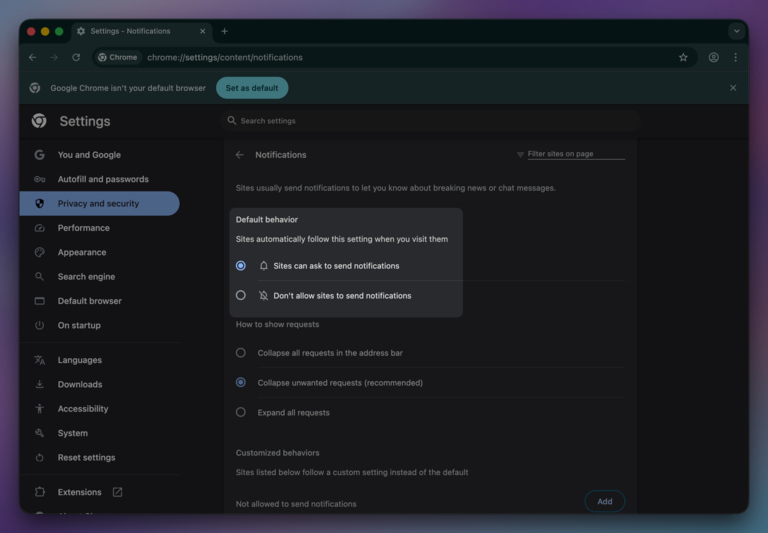Click the crossed bell icon beside Don't allow sites
768x533 pixels.
tap(264, 295)
